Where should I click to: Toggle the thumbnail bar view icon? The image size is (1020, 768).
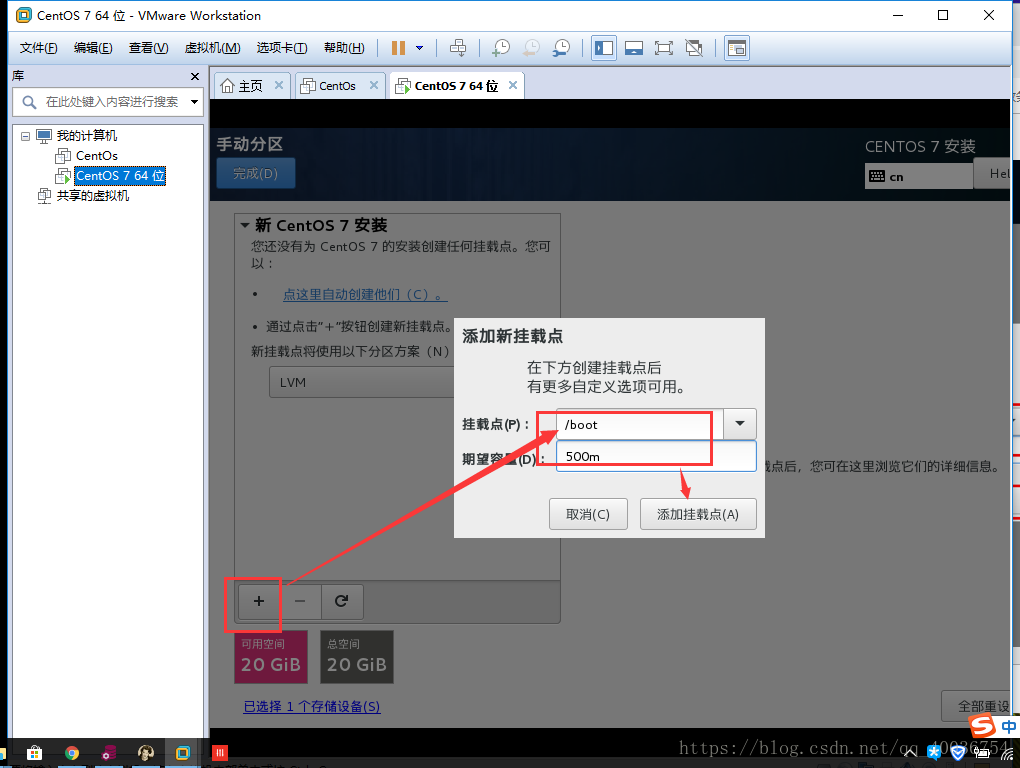(634, 48)
